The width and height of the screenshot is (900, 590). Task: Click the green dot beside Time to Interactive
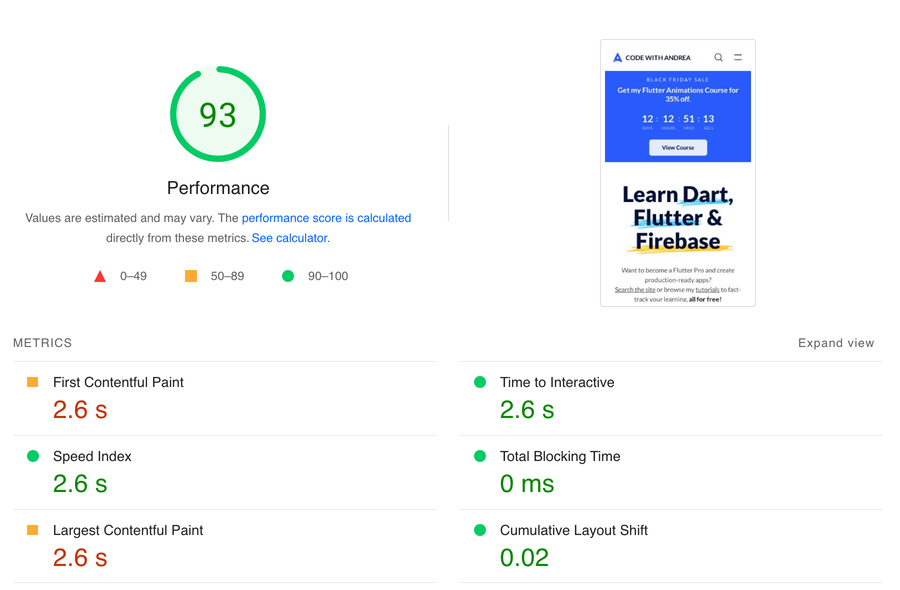(480, 382)
